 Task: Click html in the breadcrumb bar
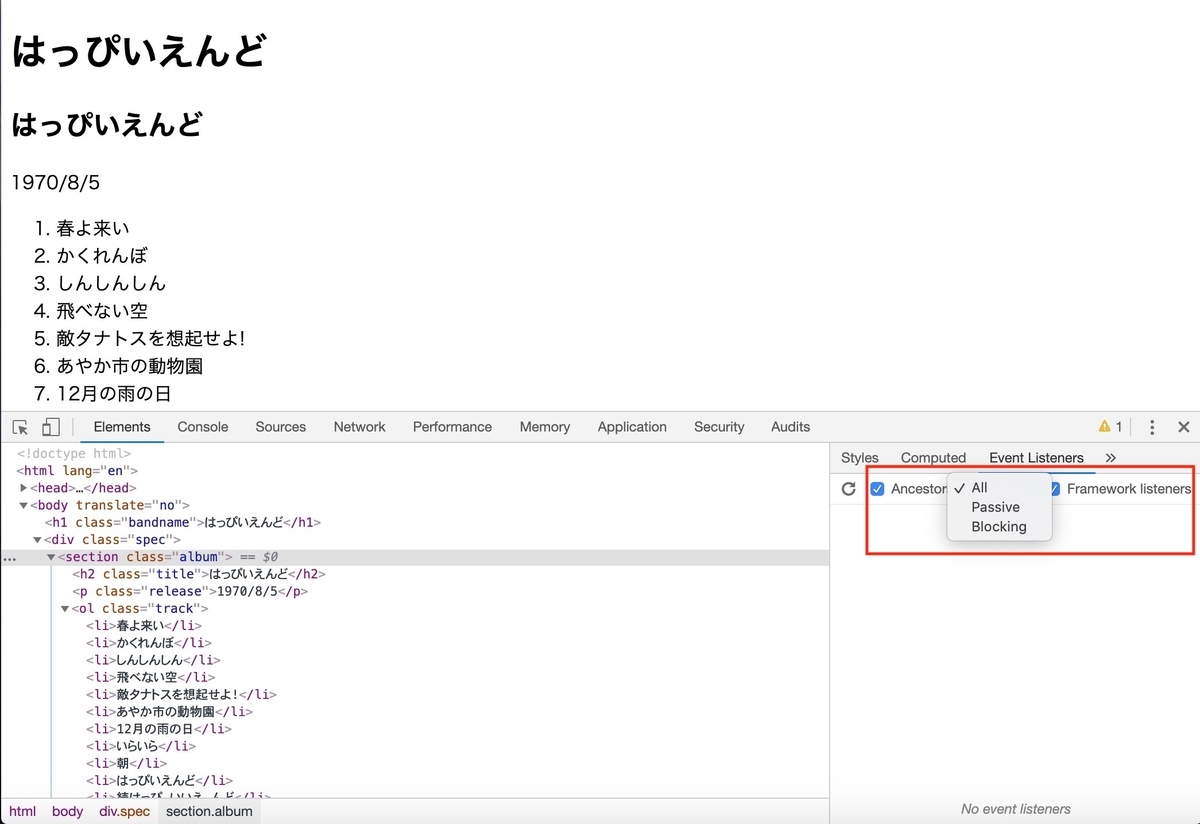pyautogui.click(x=22, y=811)
